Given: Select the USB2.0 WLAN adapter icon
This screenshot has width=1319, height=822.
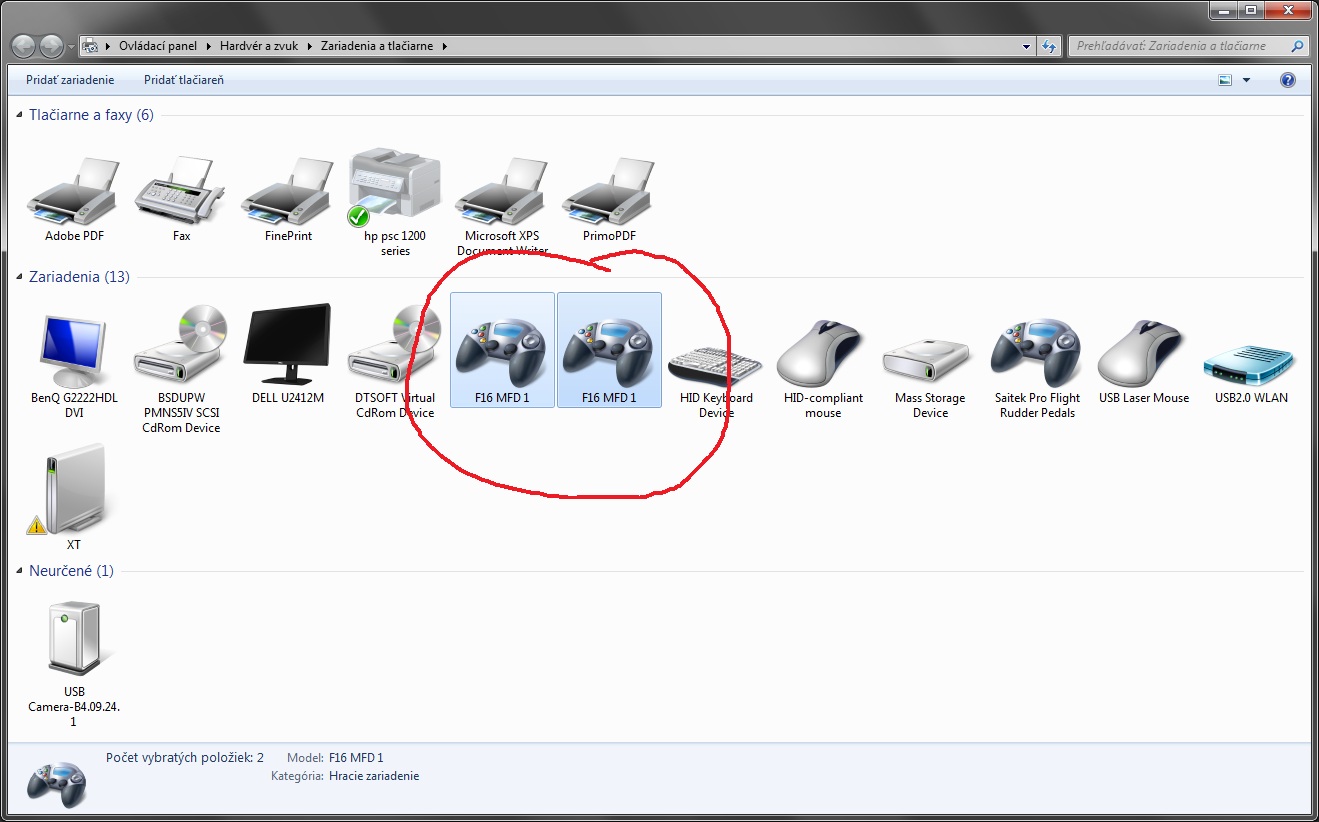Looking at the screenshot, I should coord(1251,365).
